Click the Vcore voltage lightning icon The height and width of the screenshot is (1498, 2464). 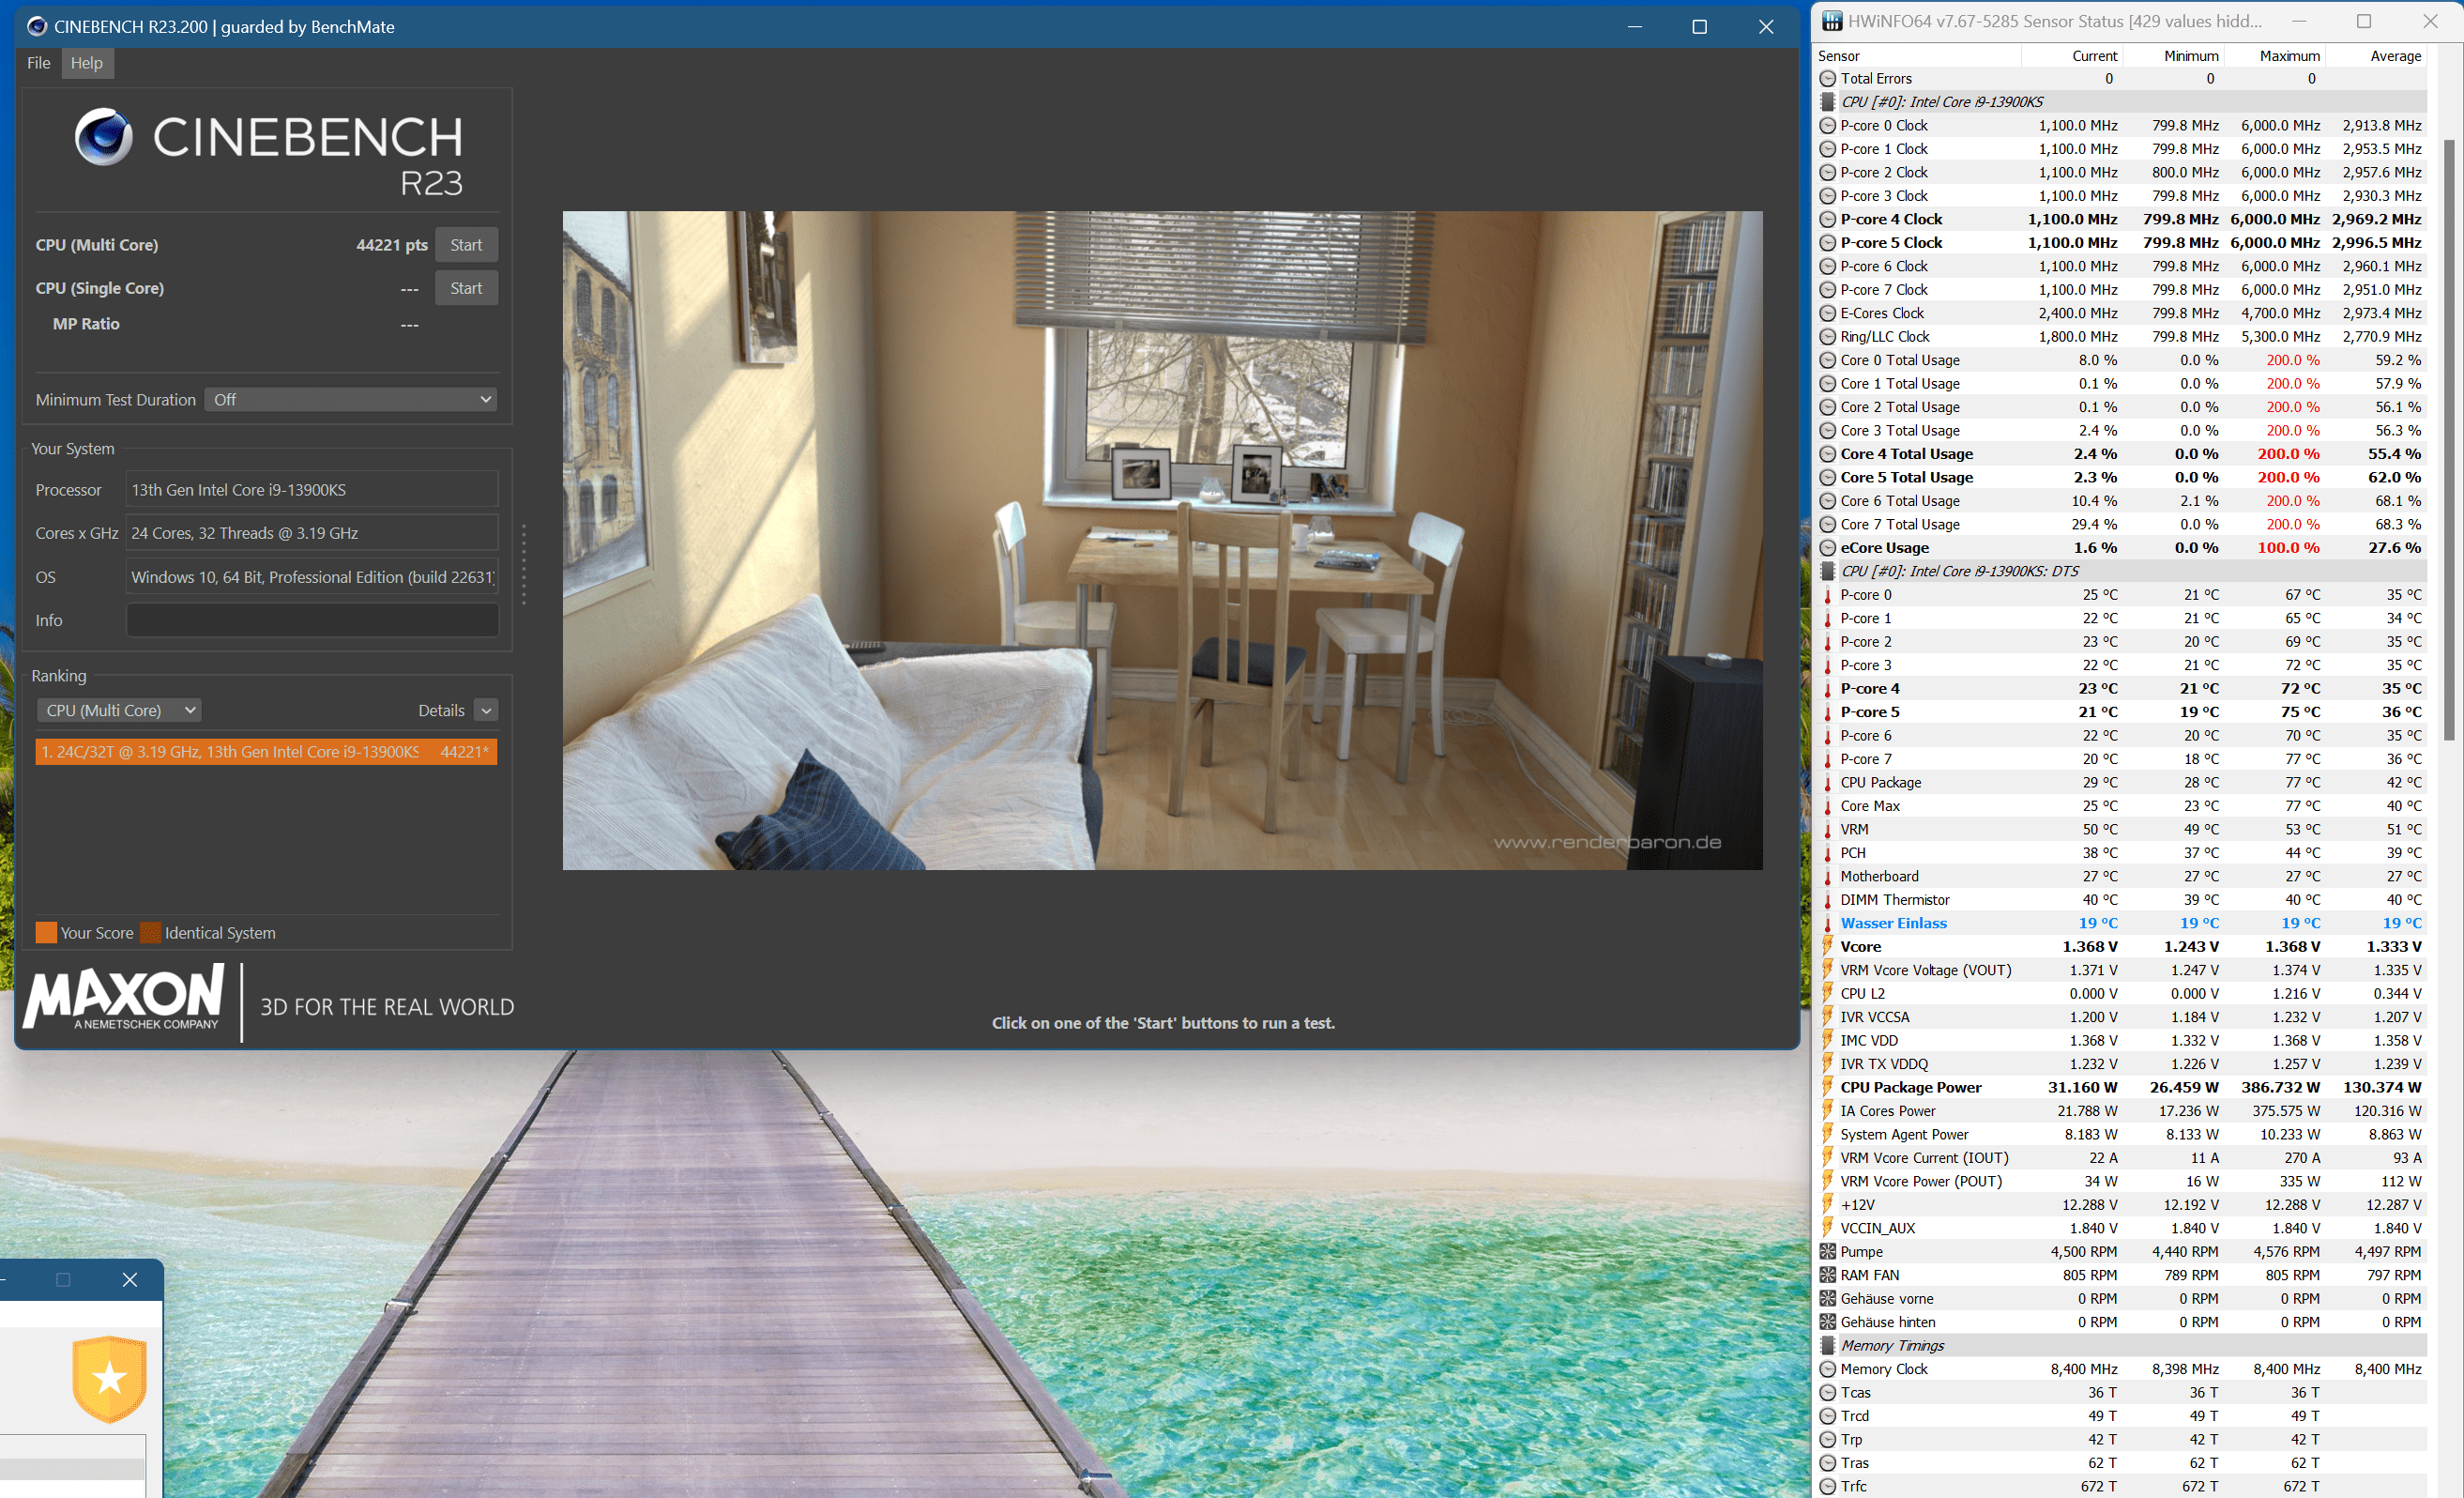coord(1828,946)
